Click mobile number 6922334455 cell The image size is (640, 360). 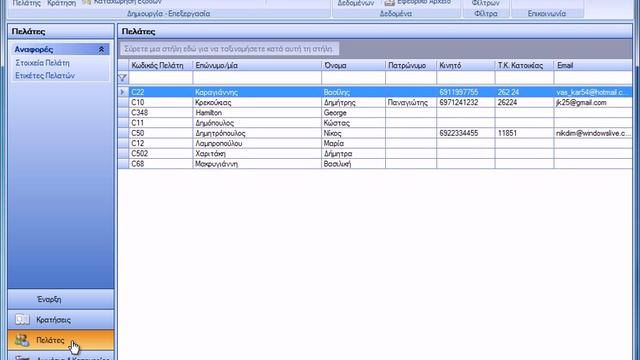coord(465,133)
